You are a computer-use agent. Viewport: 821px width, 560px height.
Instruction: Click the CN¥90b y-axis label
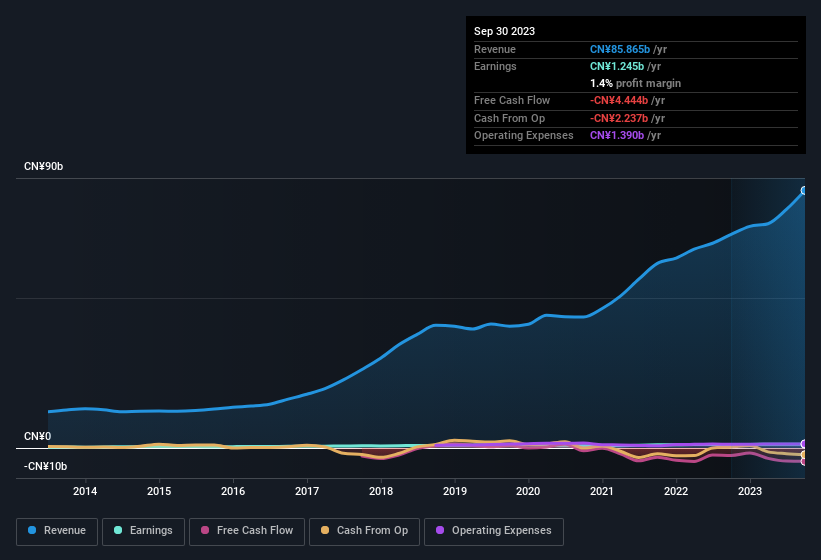43,166
